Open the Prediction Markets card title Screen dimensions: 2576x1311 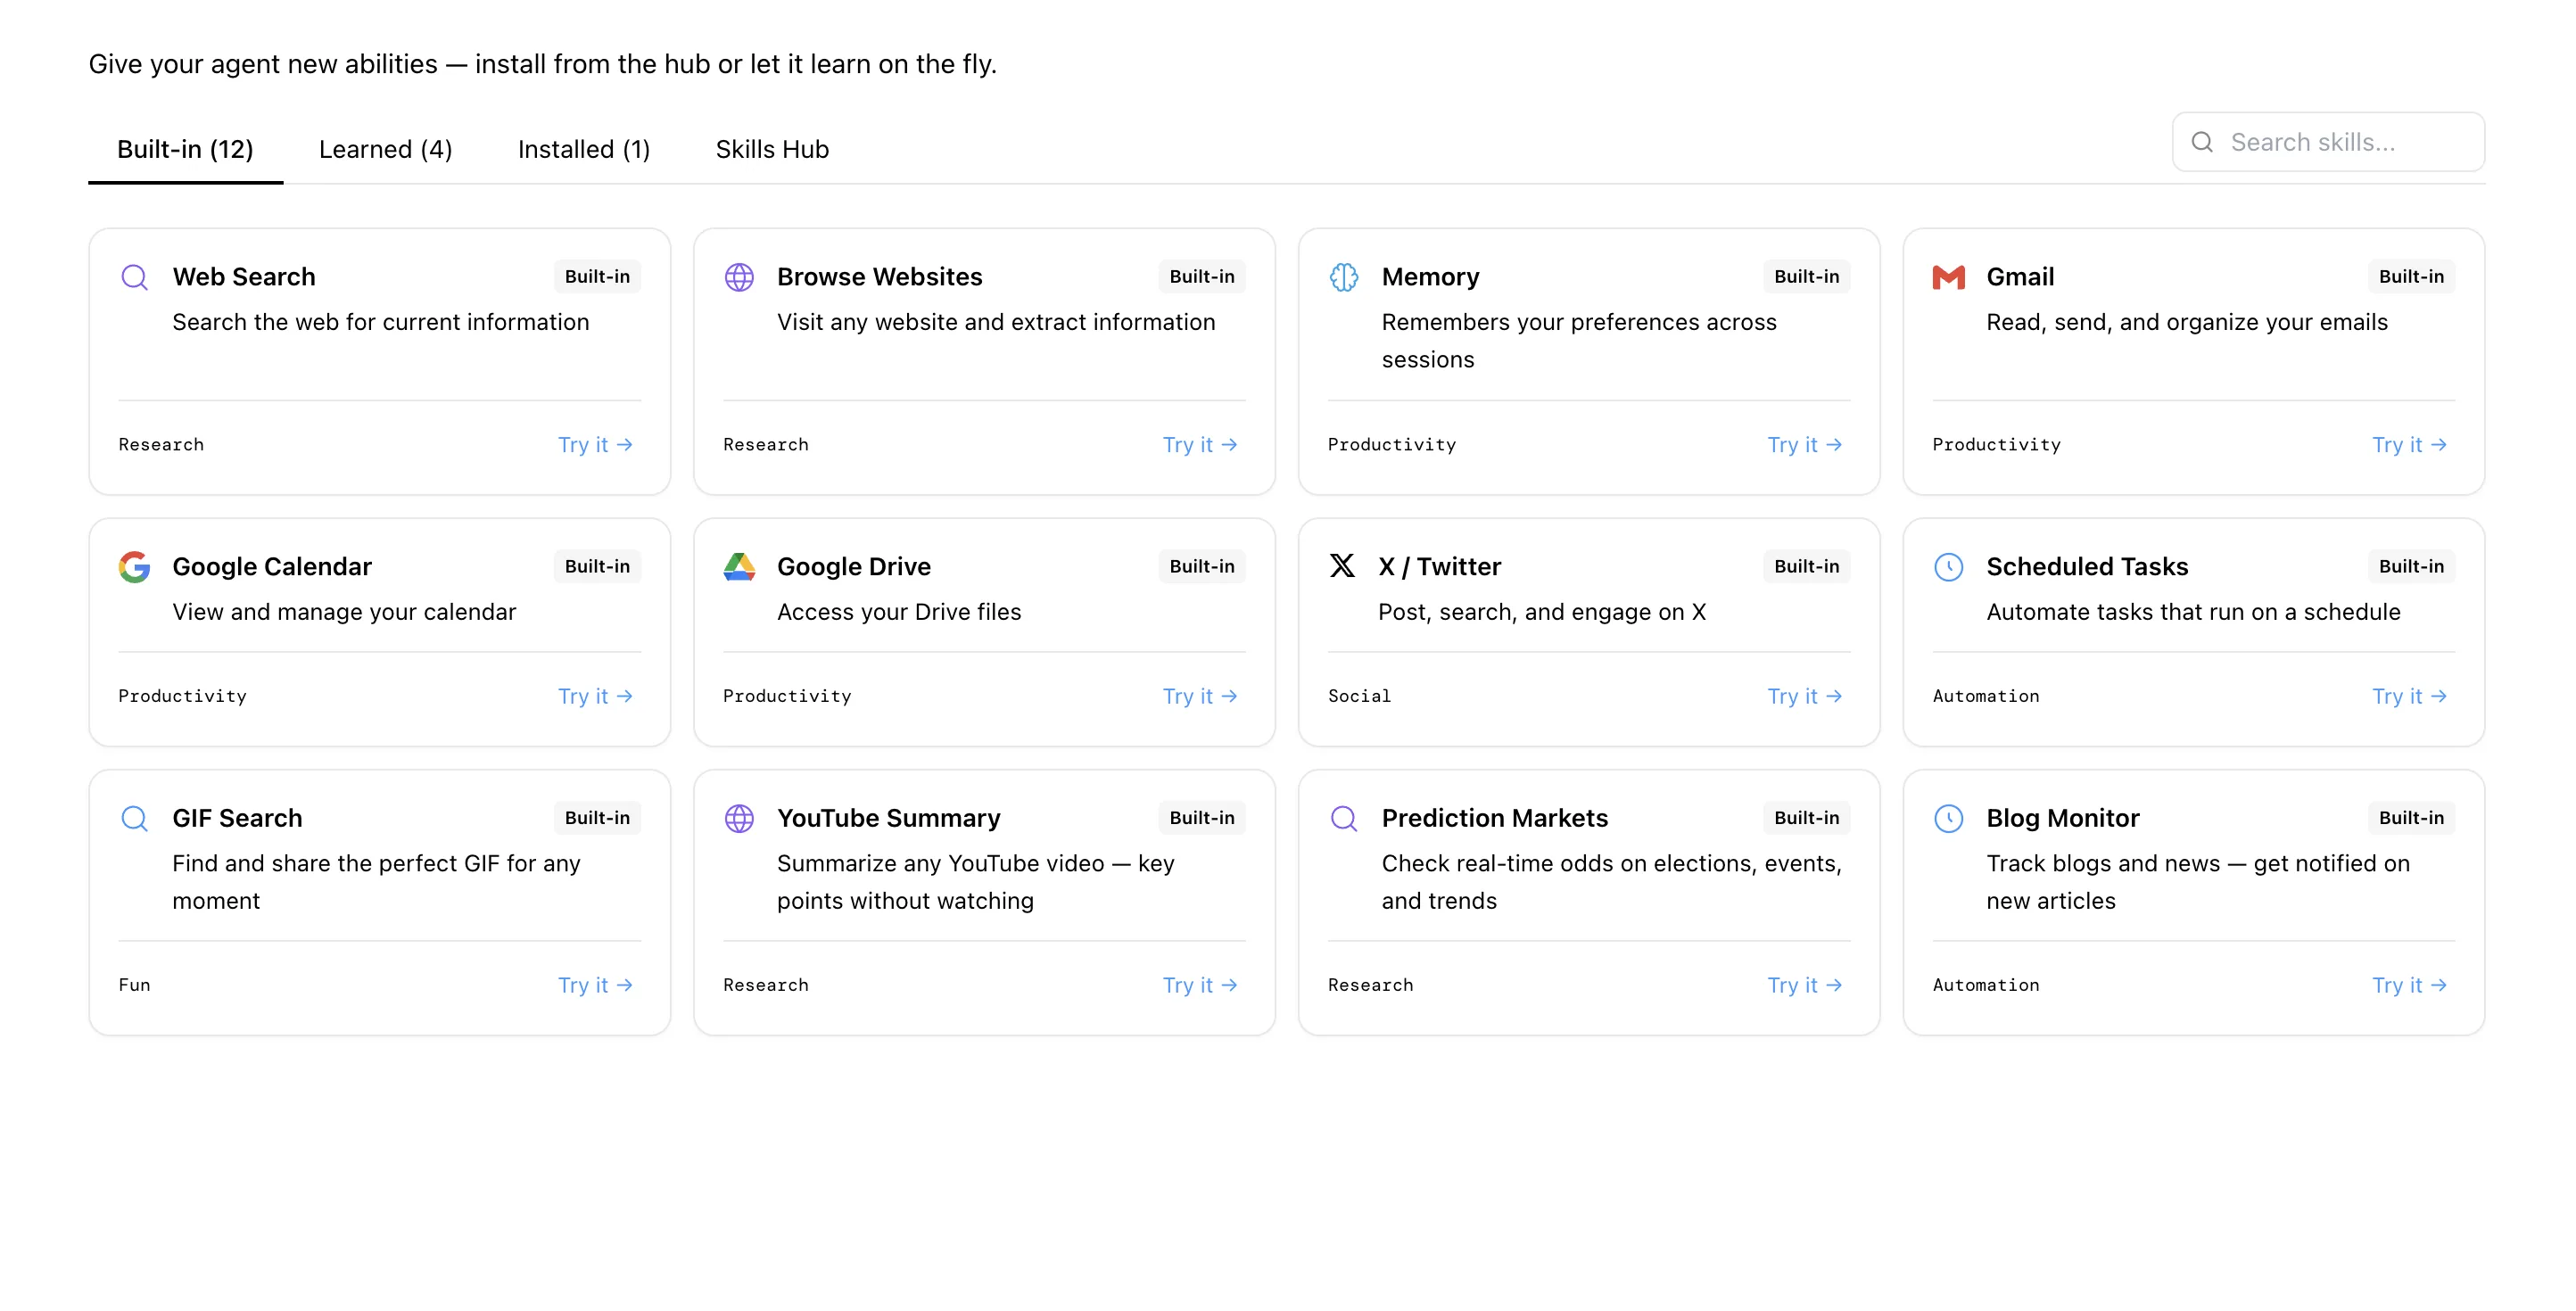pyautogui.click(x=1494, y=818)
